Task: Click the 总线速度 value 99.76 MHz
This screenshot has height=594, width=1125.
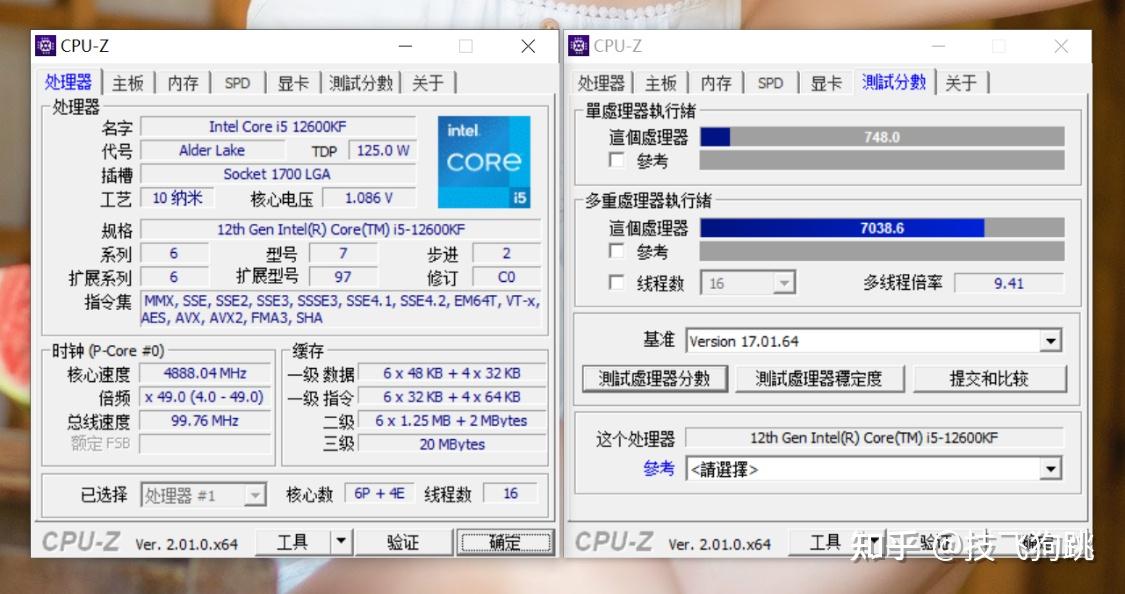Action: pyautogui.click(x=205, y=420)
